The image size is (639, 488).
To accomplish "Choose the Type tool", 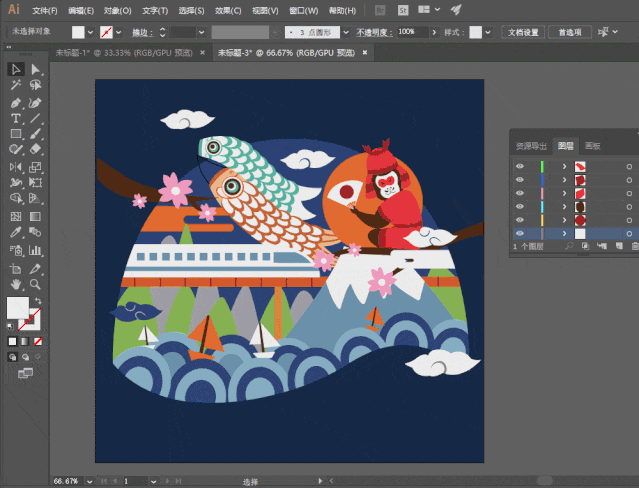I will pyautogui.click(x=16, y=118).
